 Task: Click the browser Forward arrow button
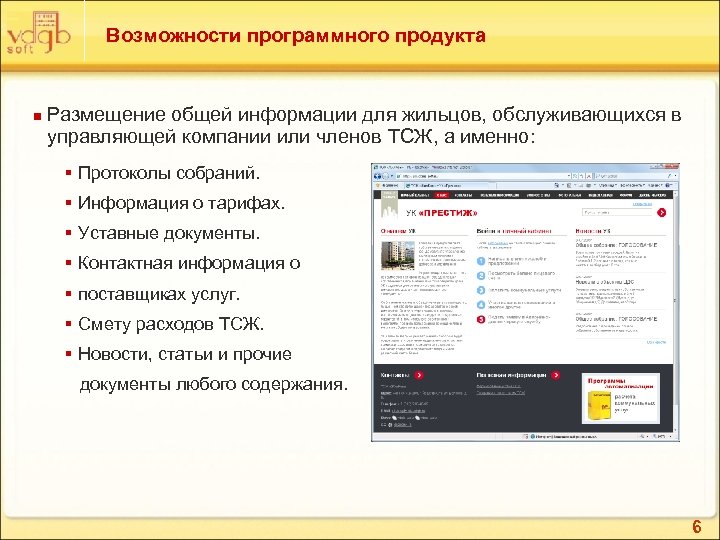pos(385,176)
